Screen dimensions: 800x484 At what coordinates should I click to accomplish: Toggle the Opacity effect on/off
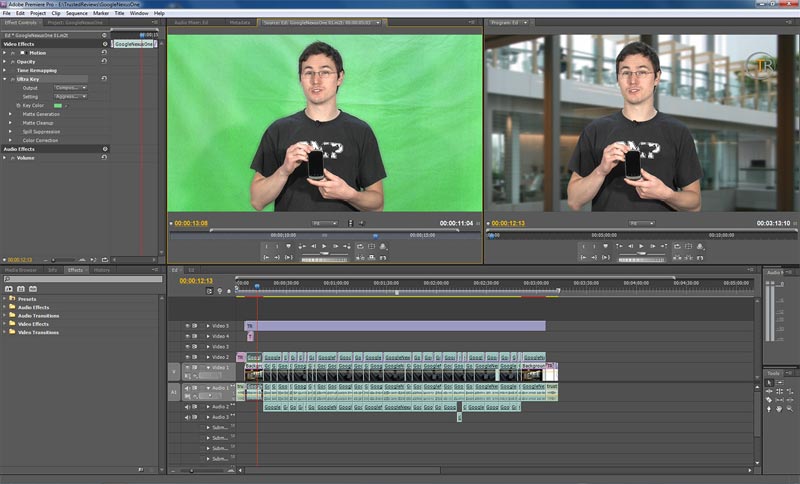[x=13, y=62]
